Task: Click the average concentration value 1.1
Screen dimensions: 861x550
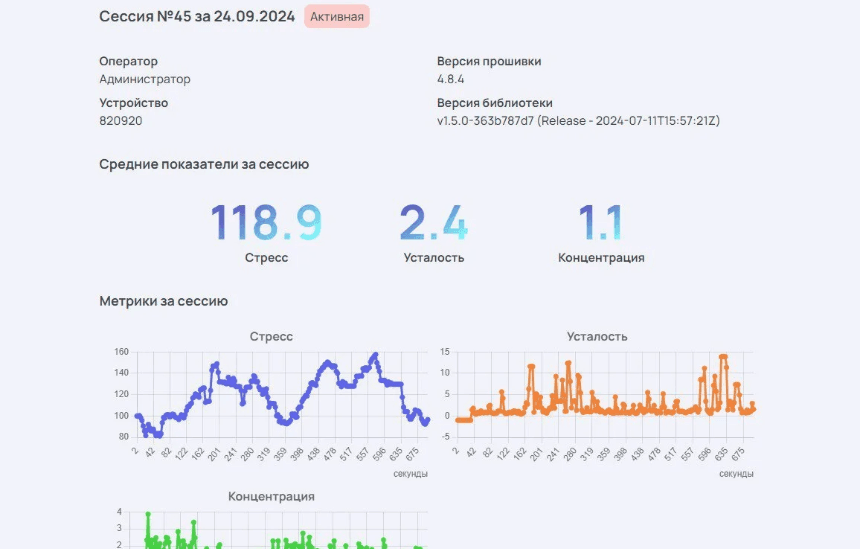Action: (600, 222)
